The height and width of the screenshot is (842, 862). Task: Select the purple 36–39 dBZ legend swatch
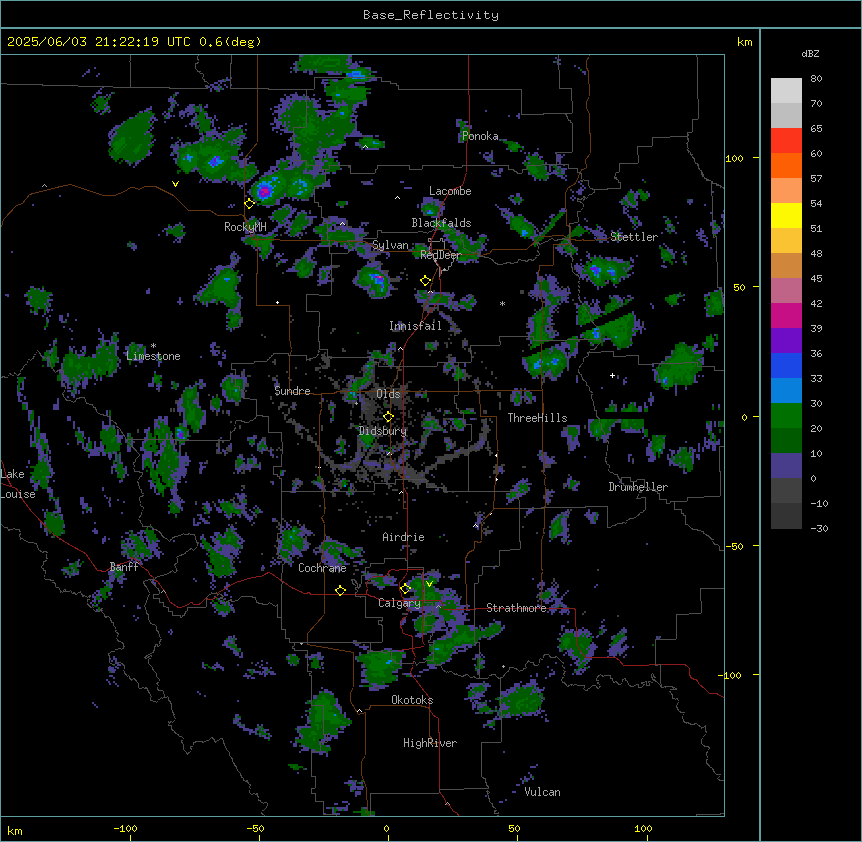tap(786, 341)
